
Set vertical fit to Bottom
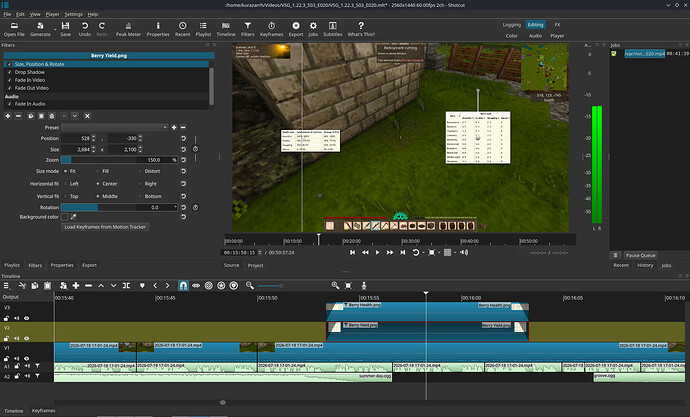click(x=140, y=196)
